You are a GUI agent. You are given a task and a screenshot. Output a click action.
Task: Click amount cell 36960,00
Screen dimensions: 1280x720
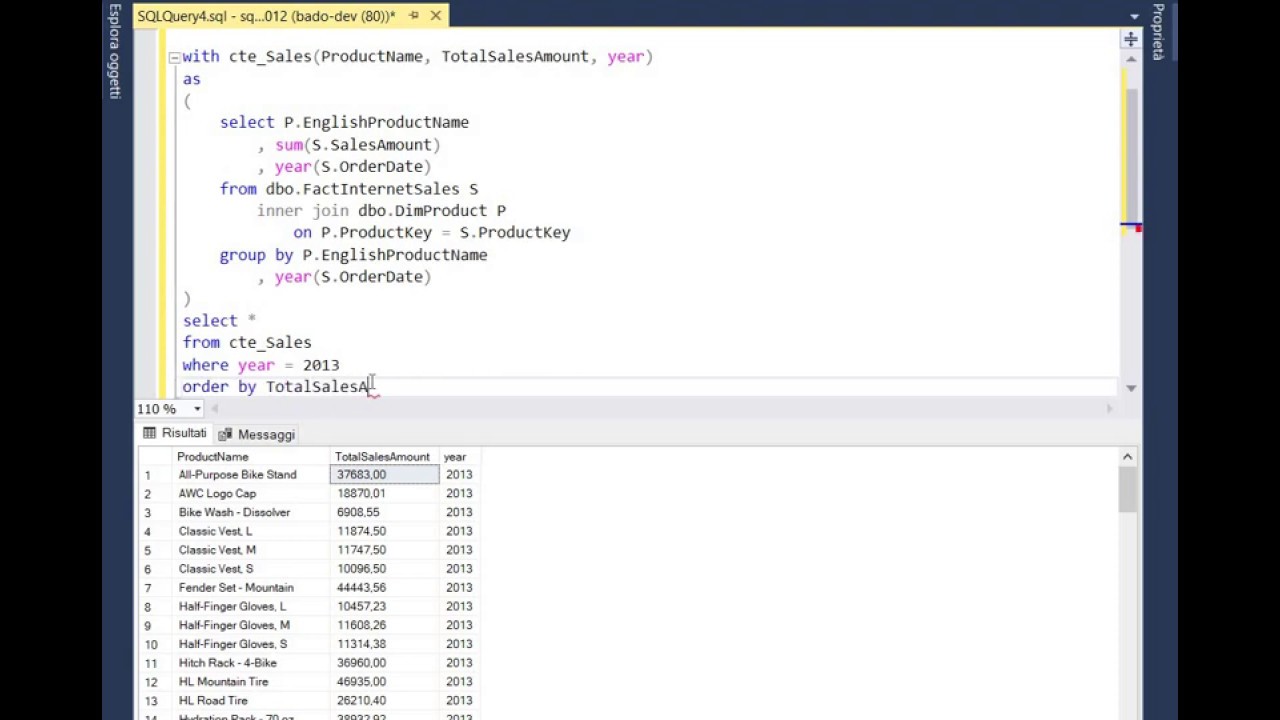tap(385, 663)
